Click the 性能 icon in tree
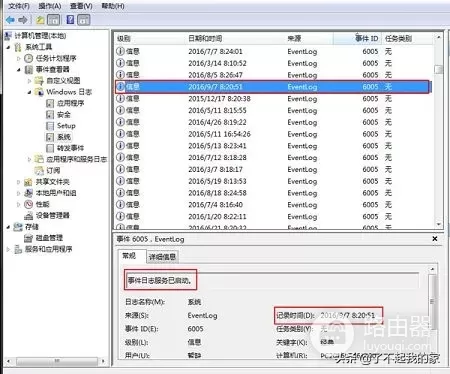This screenshot has width=450, height=374. (28, 204)
